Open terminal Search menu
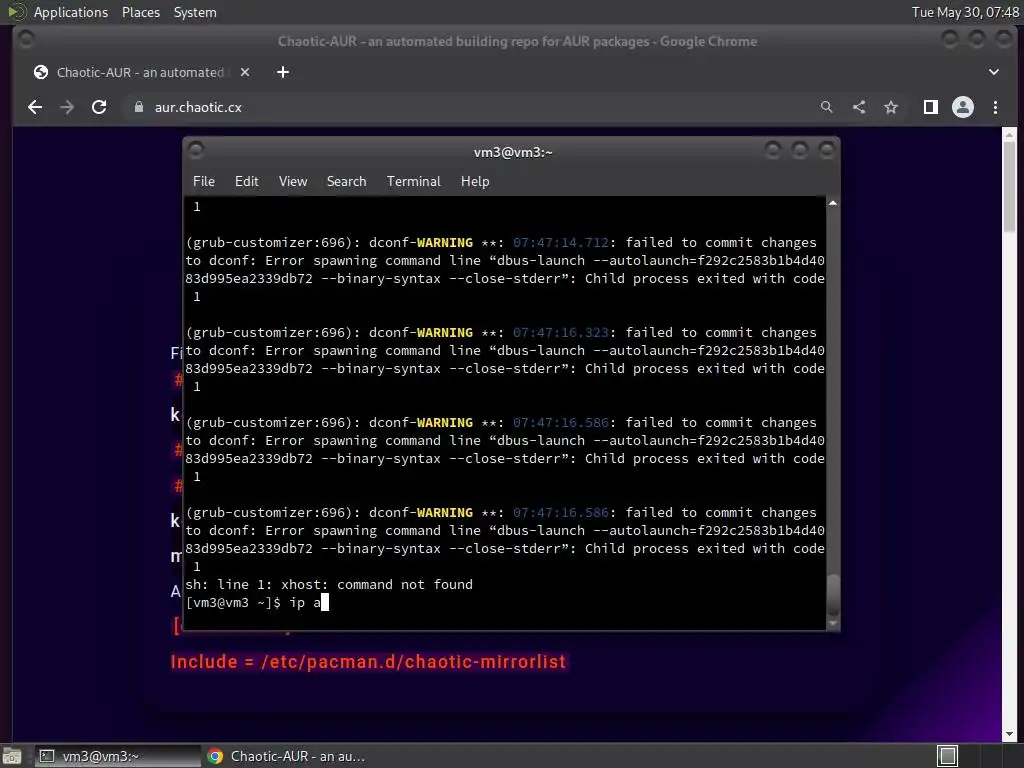 (346, 181)
